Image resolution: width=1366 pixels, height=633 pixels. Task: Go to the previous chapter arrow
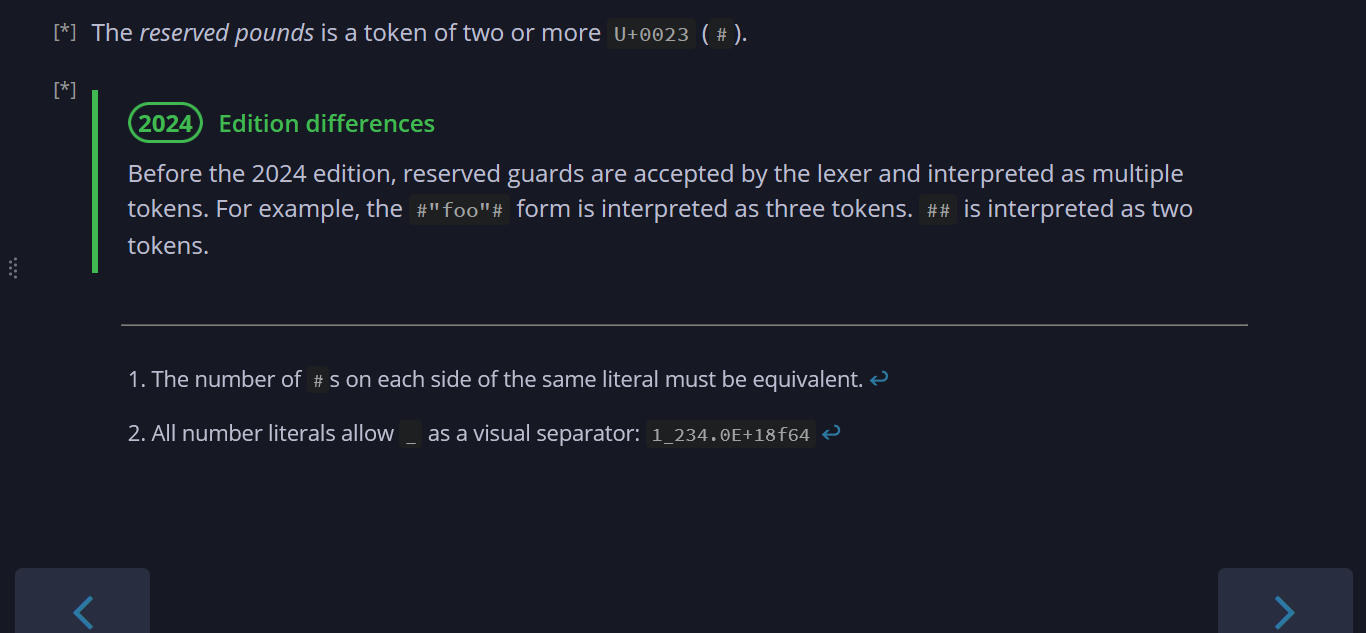[x=83, y=609]
